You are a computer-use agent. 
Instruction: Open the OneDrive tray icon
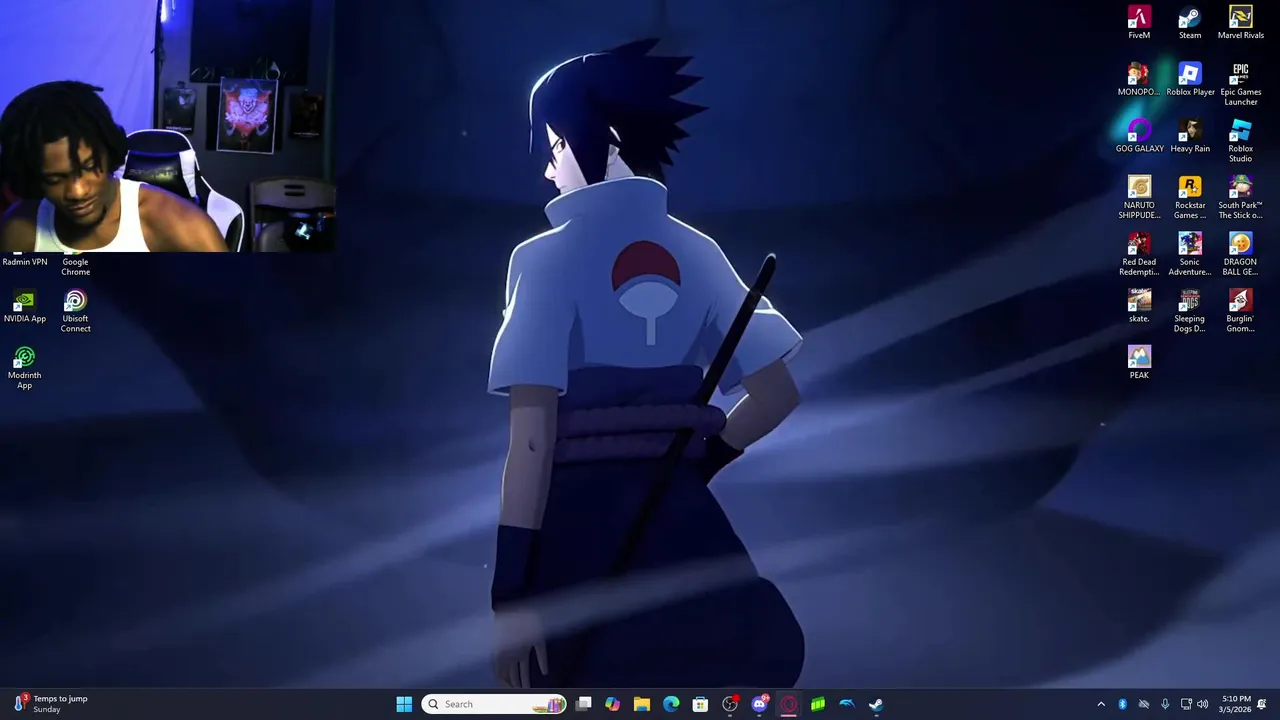[1144, 704]
